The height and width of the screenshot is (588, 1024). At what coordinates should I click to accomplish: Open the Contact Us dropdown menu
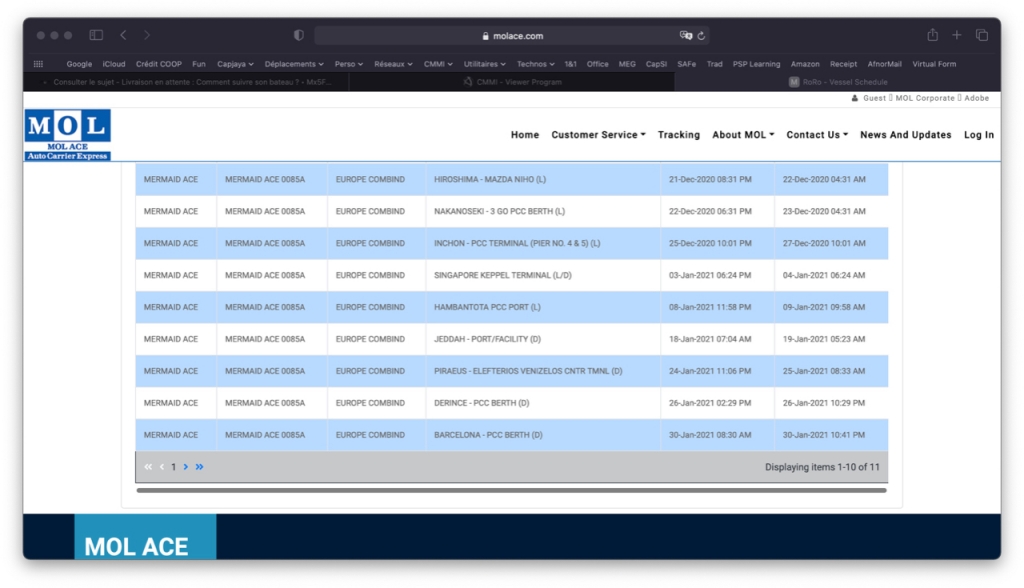pyautogui.click(x=817, y=135)
